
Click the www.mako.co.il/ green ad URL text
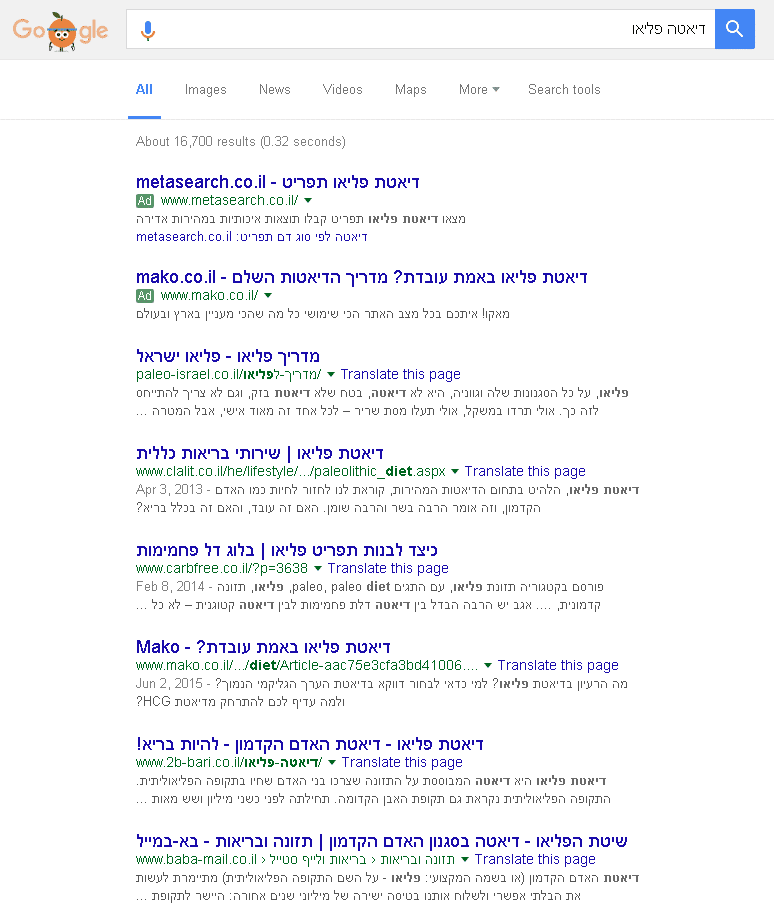209,295
